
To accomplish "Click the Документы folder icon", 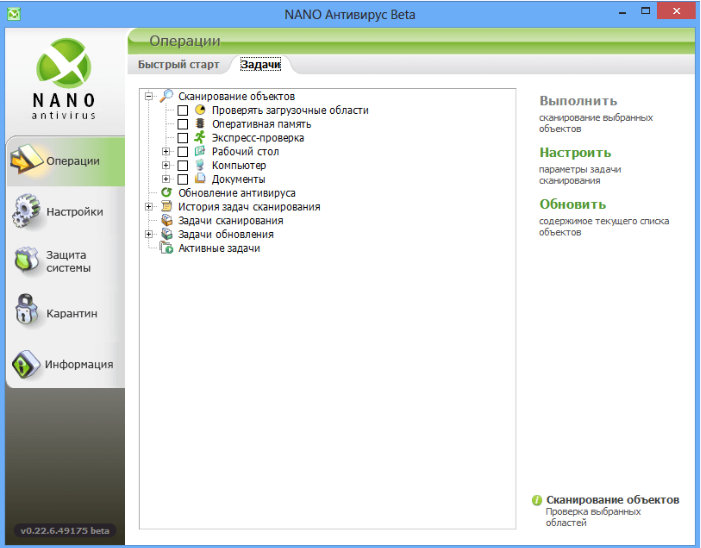I will pos(200,178).
